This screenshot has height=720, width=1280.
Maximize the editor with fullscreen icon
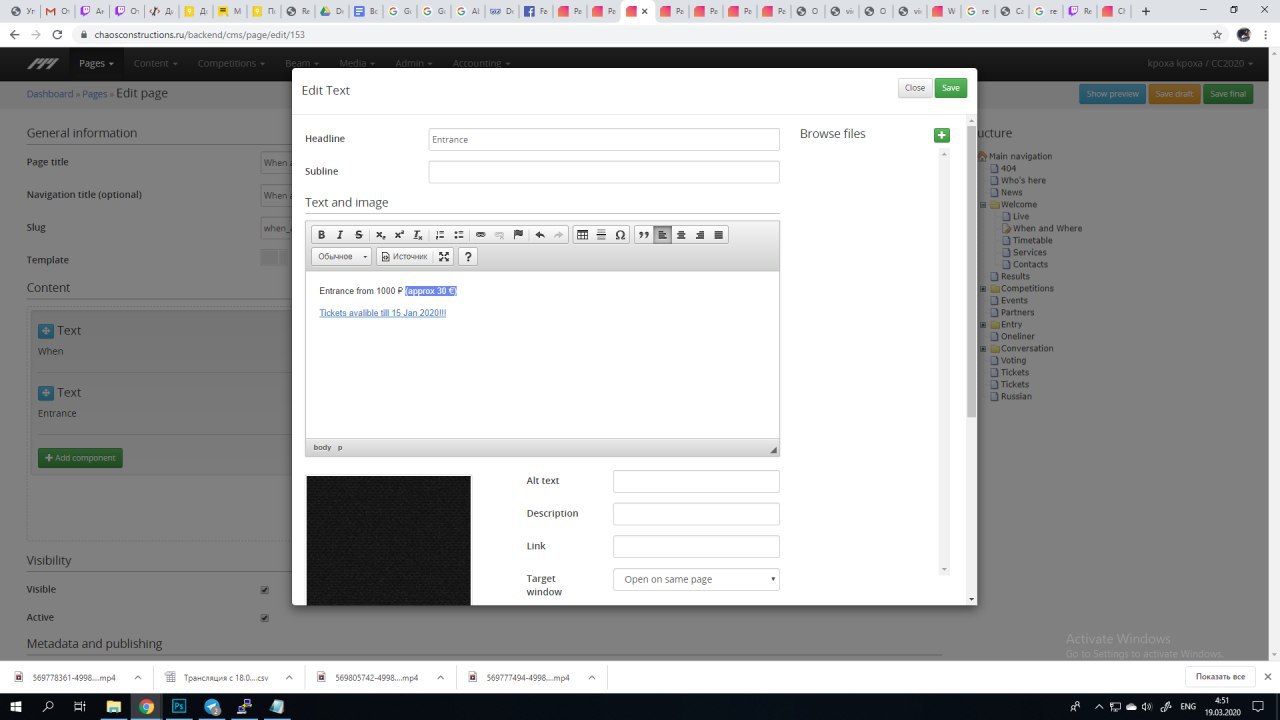(x=444, y=257)
